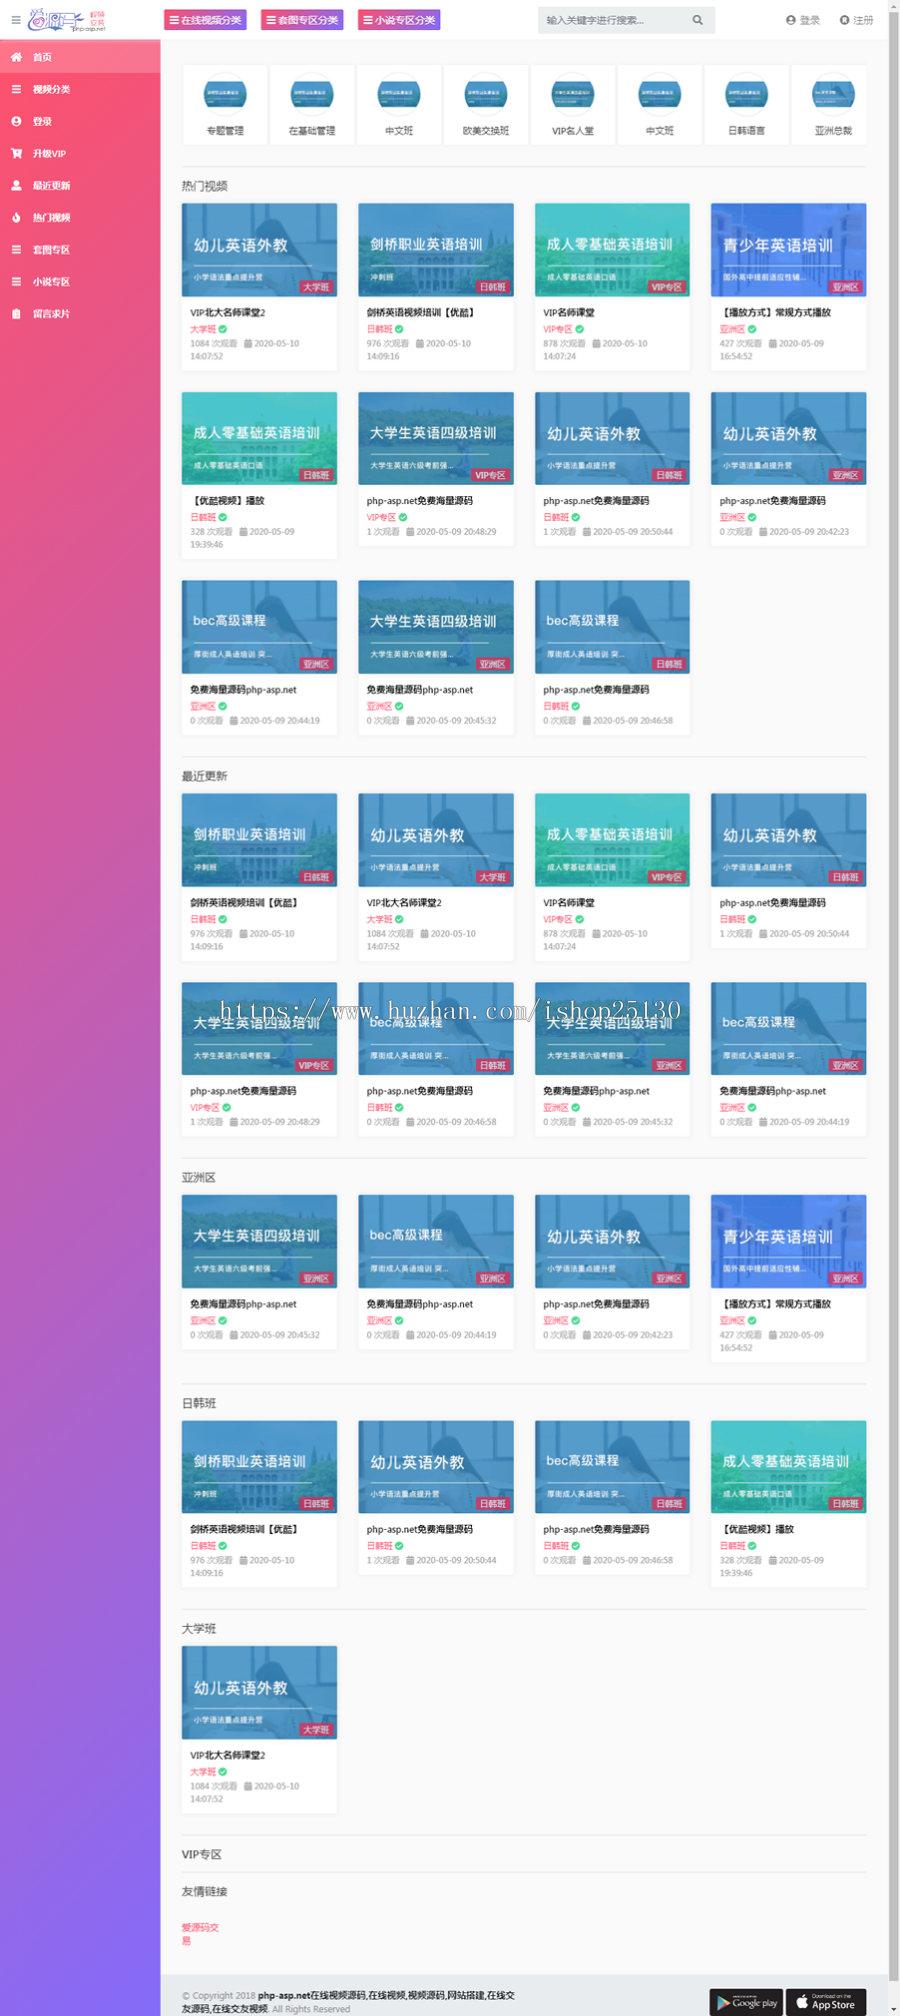Click the user icon next to 最近更新
The width and height of the screenshot is (900, 2016).
[16, 185]
